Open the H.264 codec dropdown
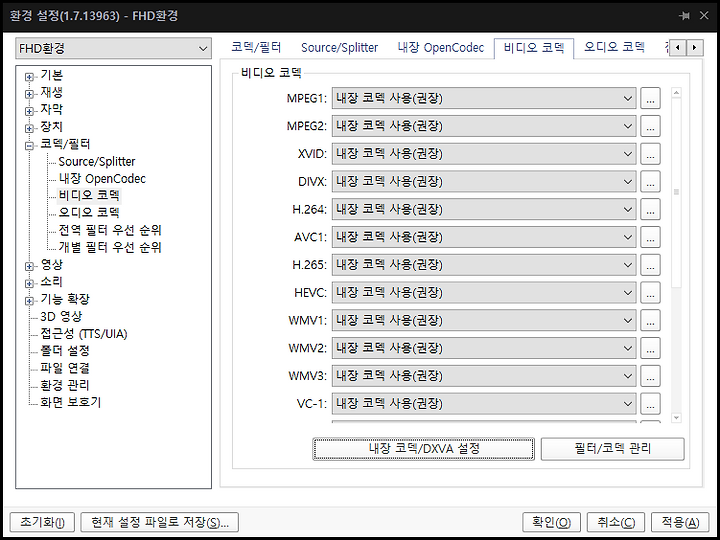 (x=484, y=209)
